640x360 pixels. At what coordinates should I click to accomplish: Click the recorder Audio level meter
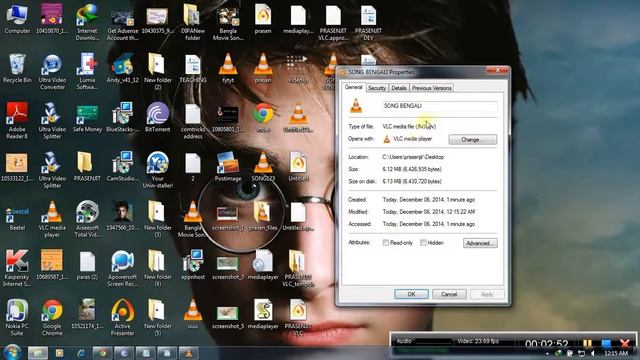point(433,341)
